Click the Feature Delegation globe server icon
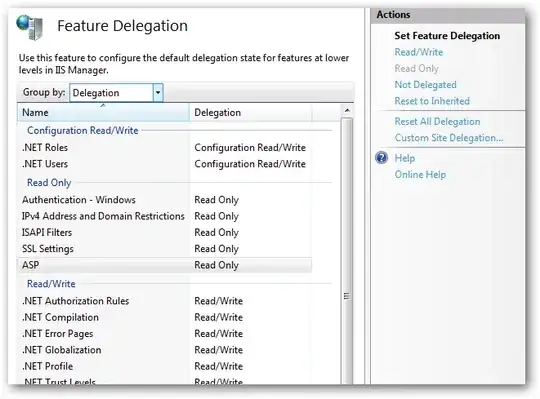Screen dimensions: 540x399 click(x=30, y=28)
